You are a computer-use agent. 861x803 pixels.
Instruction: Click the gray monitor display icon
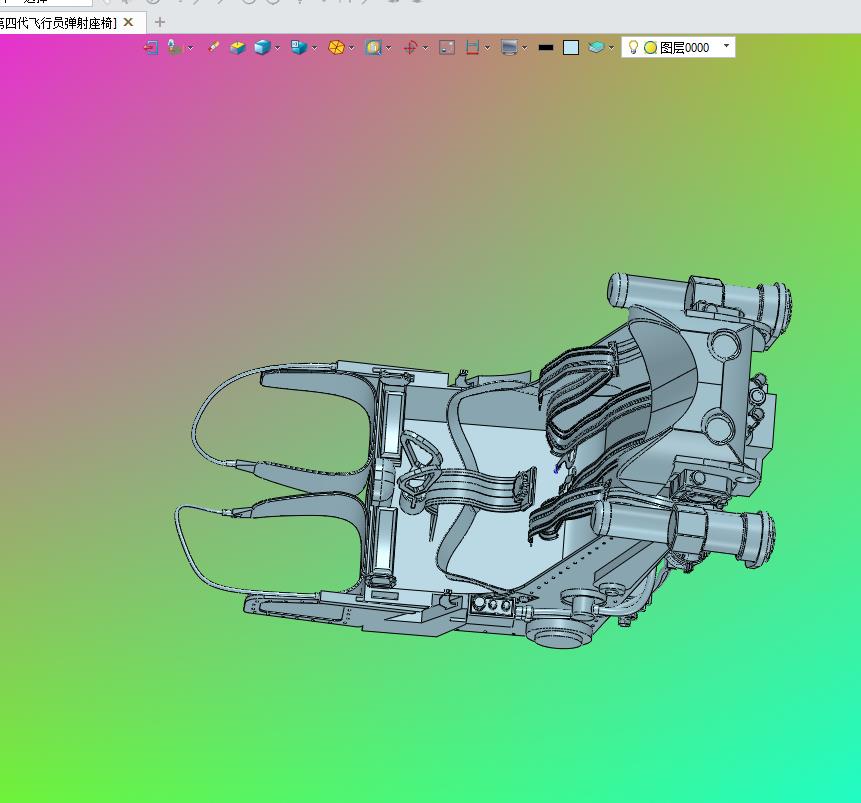pos(509,48)
